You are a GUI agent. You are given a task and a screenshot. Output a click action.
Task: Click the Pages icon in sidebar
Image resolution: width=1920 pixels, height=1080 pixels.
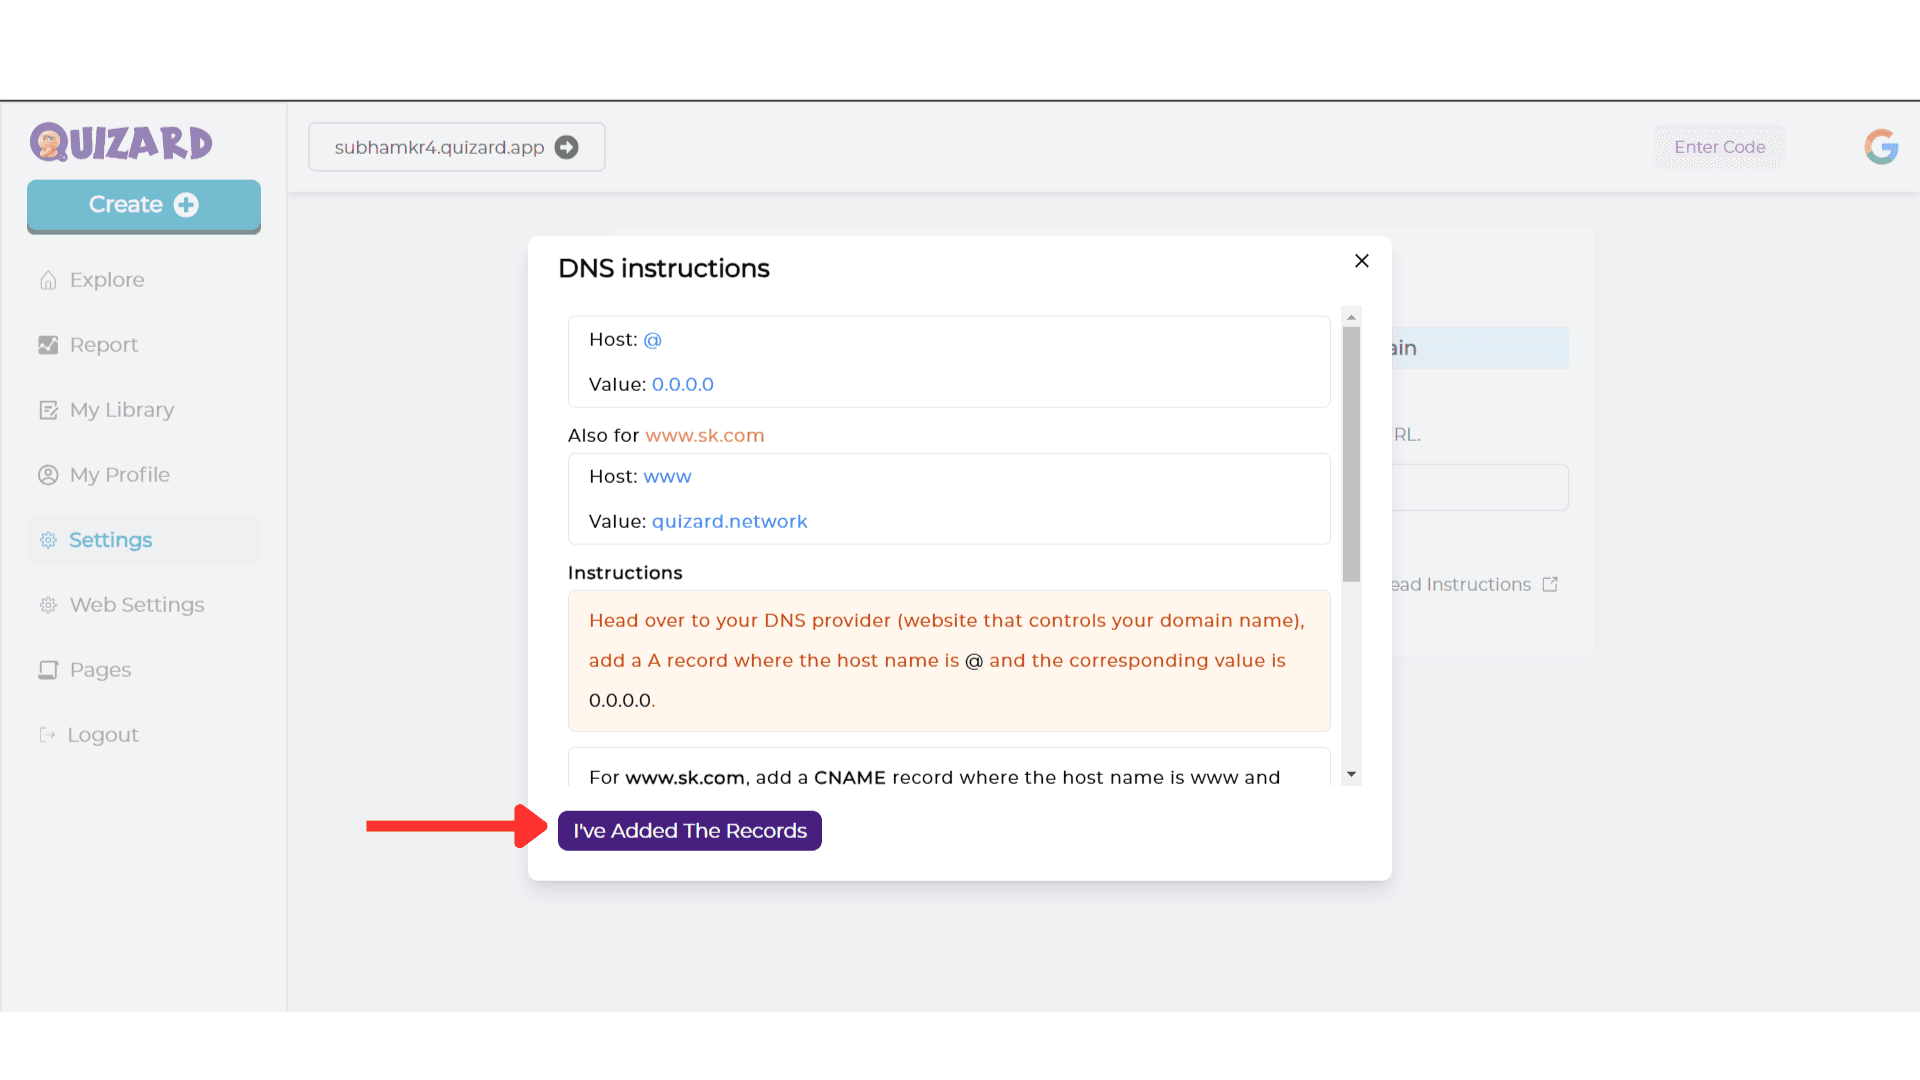[48, 670]
